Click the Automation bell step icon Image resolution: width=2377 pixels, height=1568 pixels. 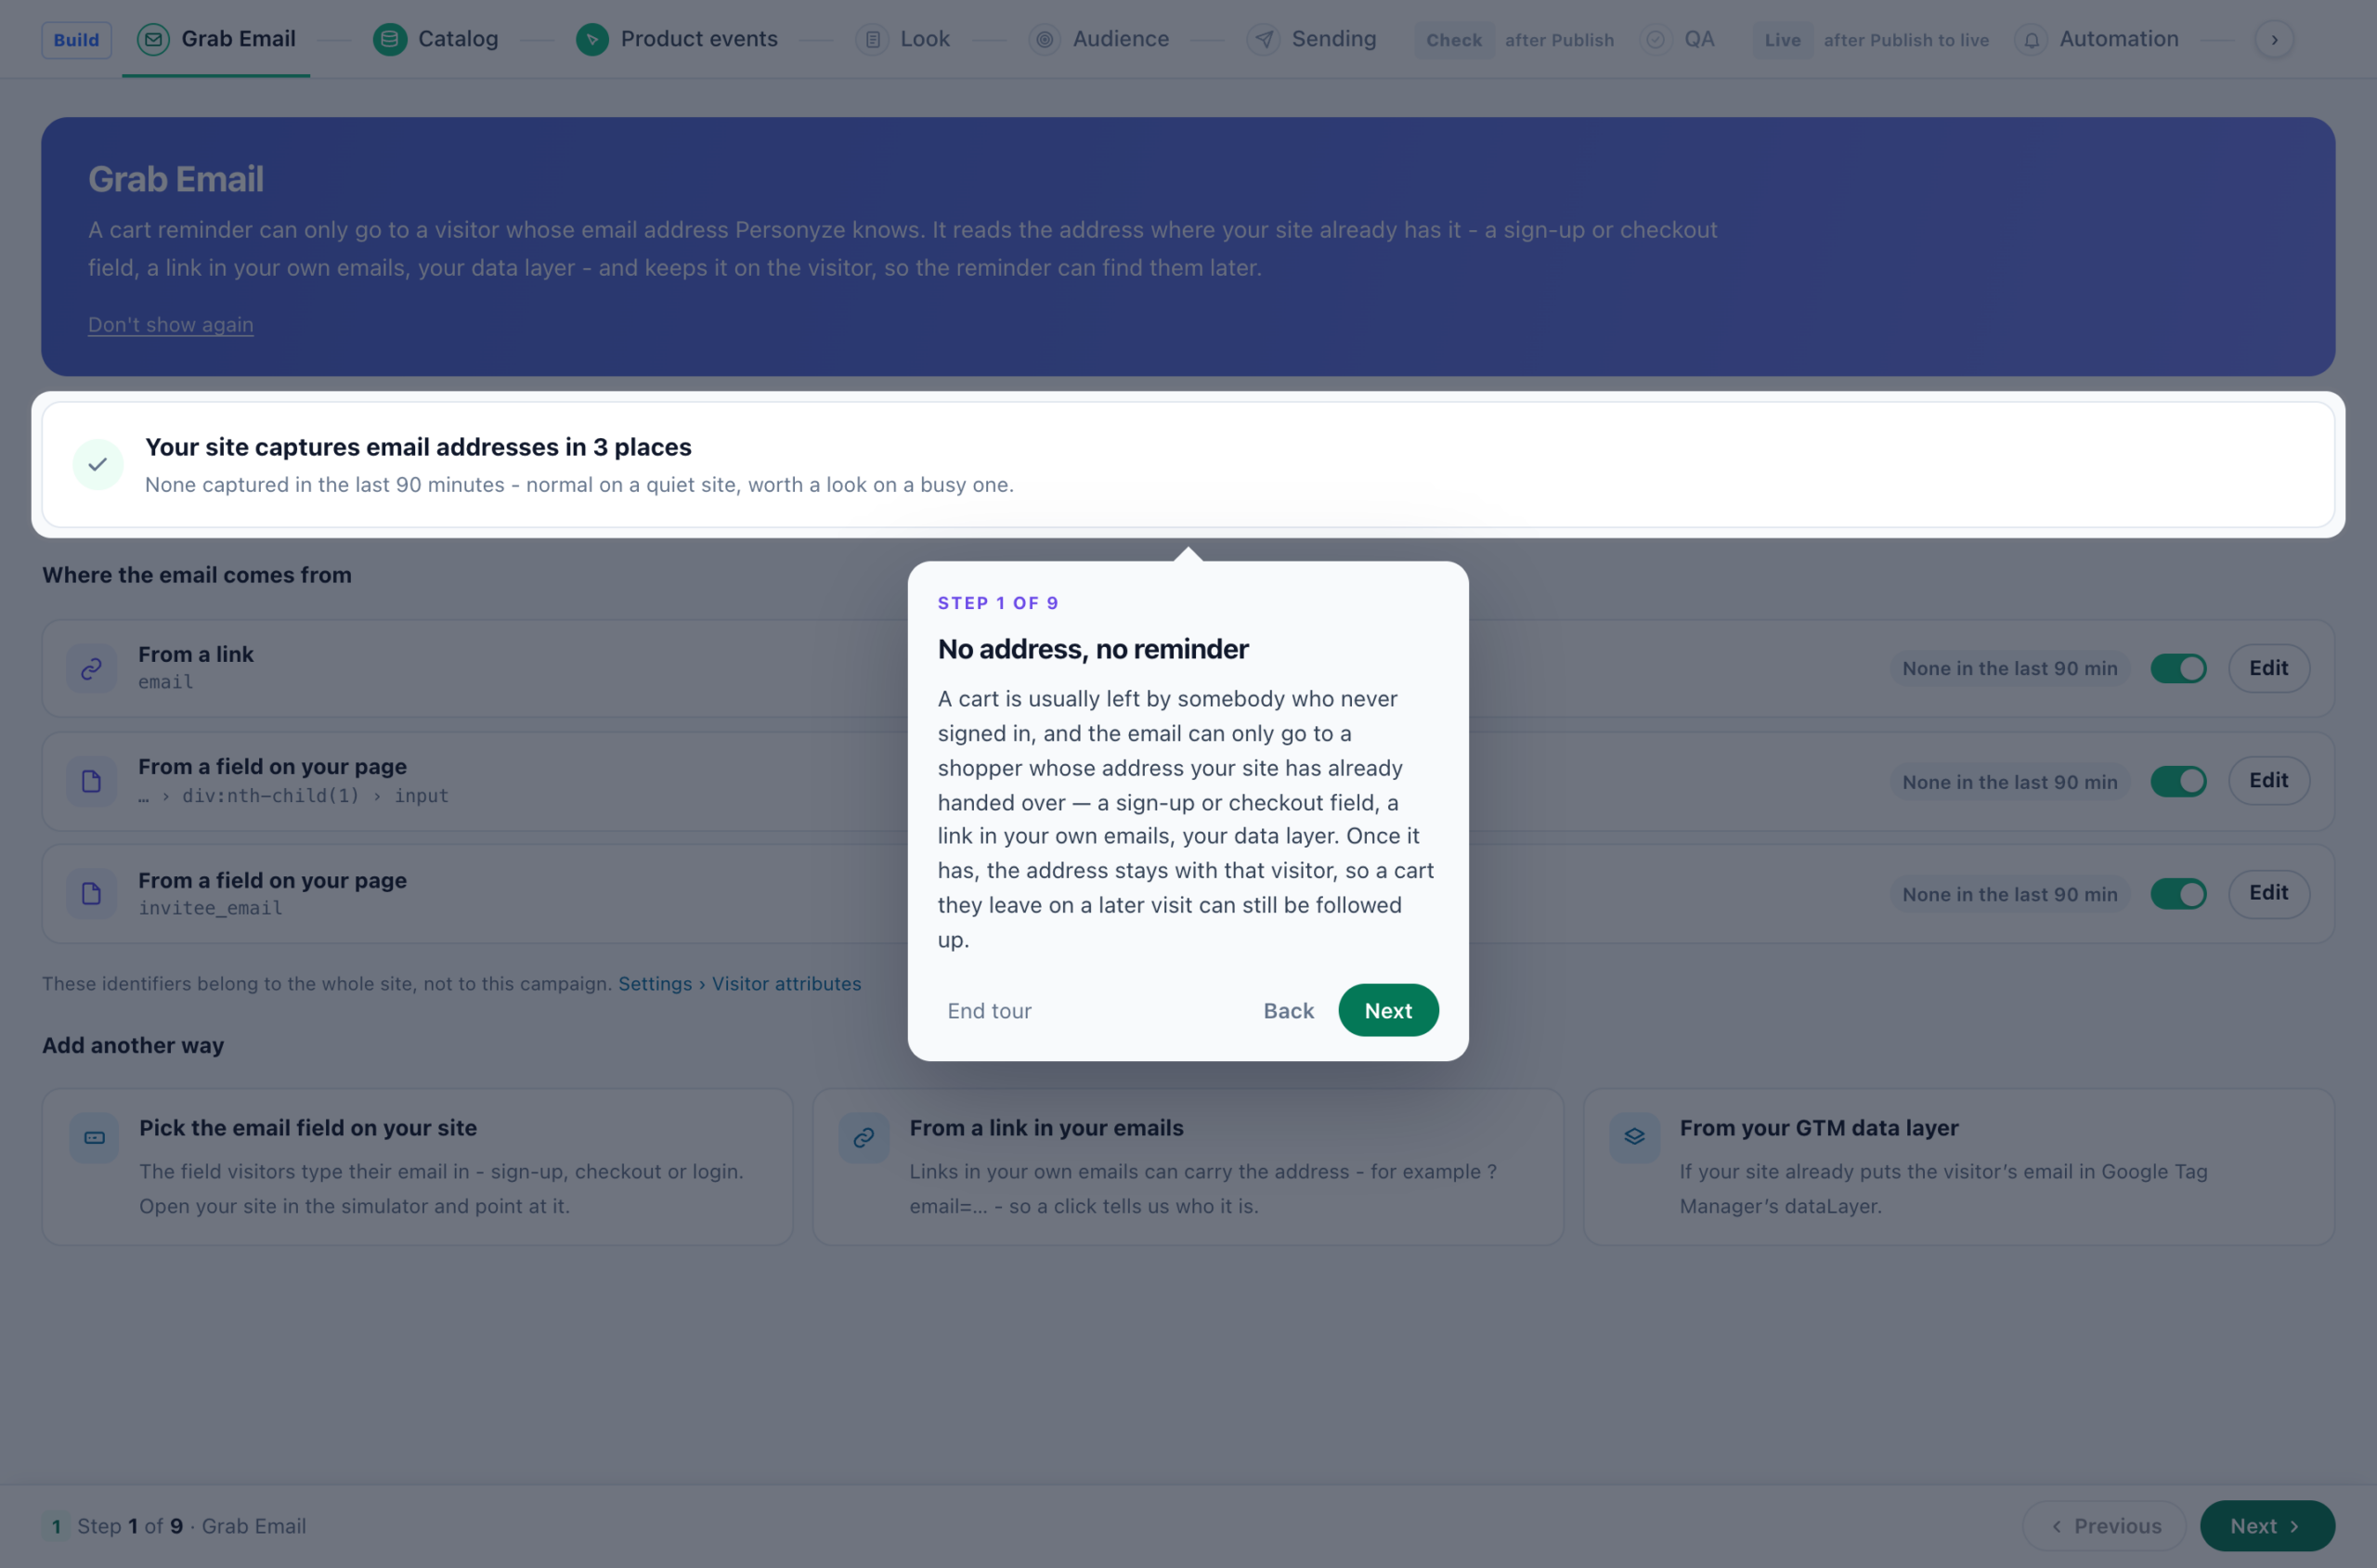[2031, 39]
